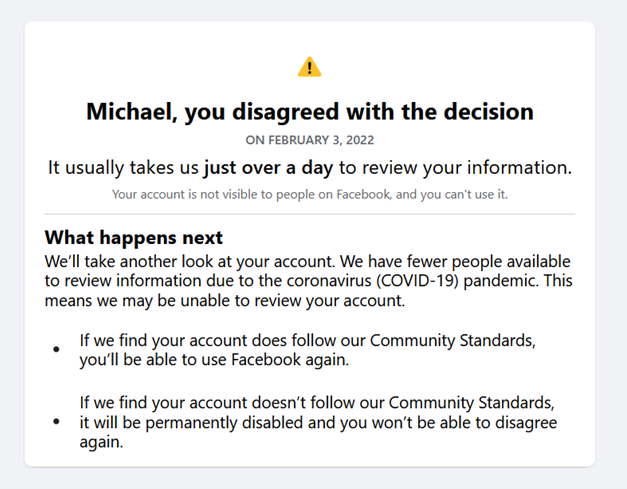Click the 'Your account is not visible' notice
Screen dimensions: 627x489
coord(310,194)
